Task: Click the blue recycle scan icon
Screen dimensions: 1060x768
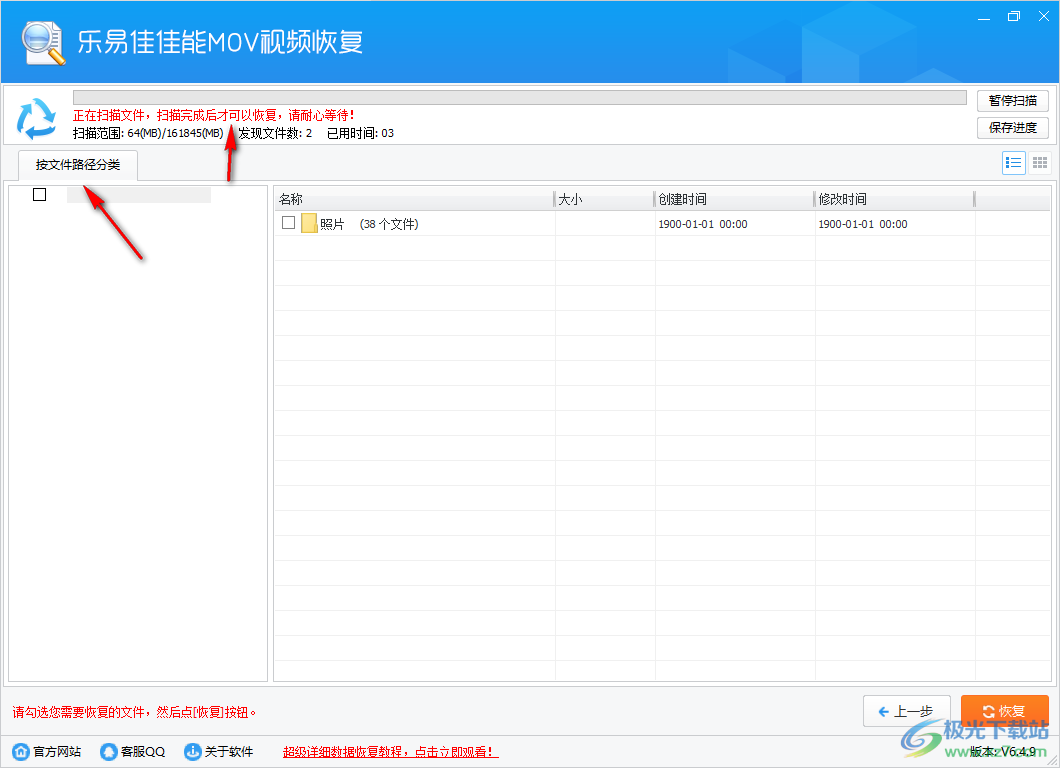Action: click(37, 118)
